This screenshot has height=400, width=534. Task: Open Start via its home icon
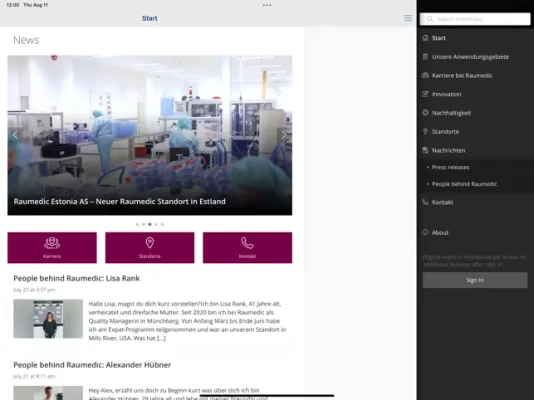pos(425,38)
